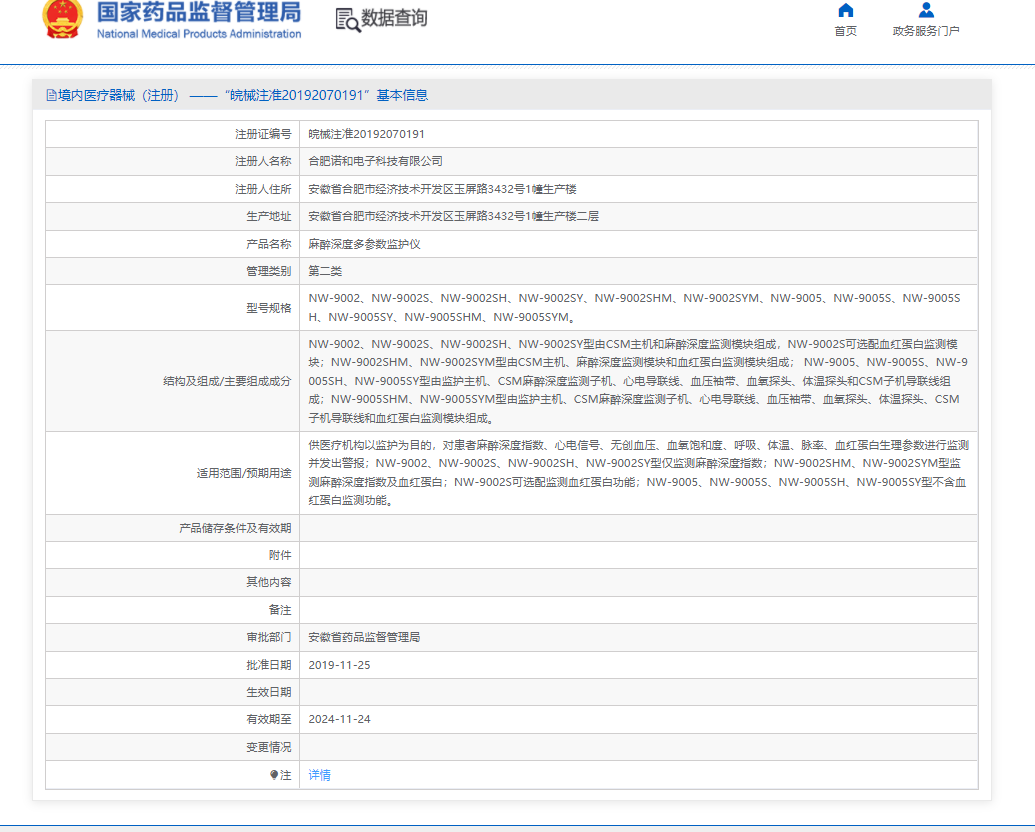Select the model list starting NW-9002

[634, 308]
